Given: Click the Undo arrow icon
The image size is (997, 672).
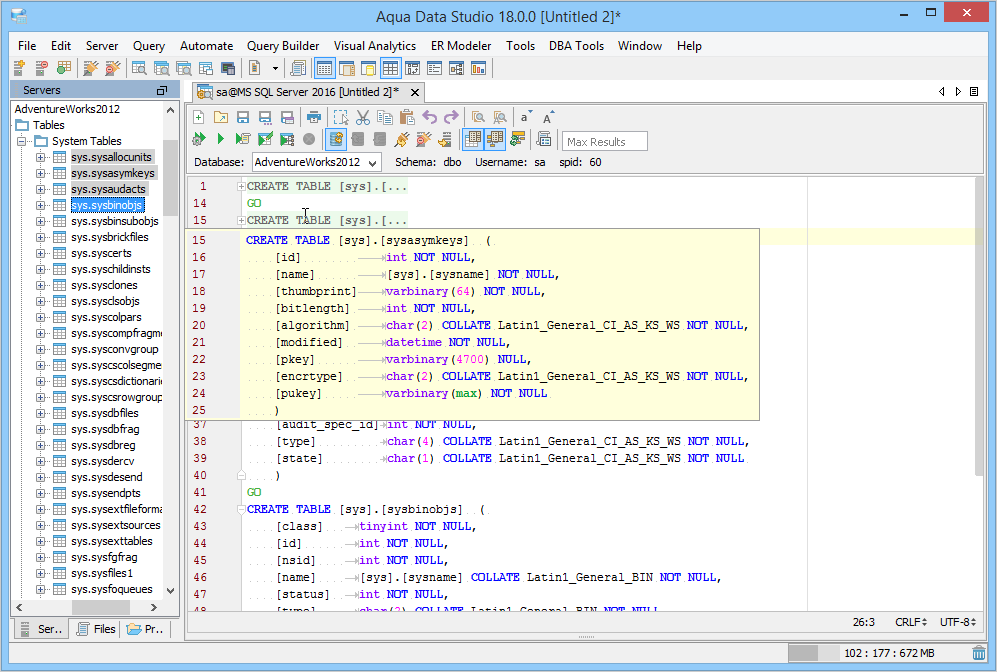Looking at the screenshot, I should point(430,117).
